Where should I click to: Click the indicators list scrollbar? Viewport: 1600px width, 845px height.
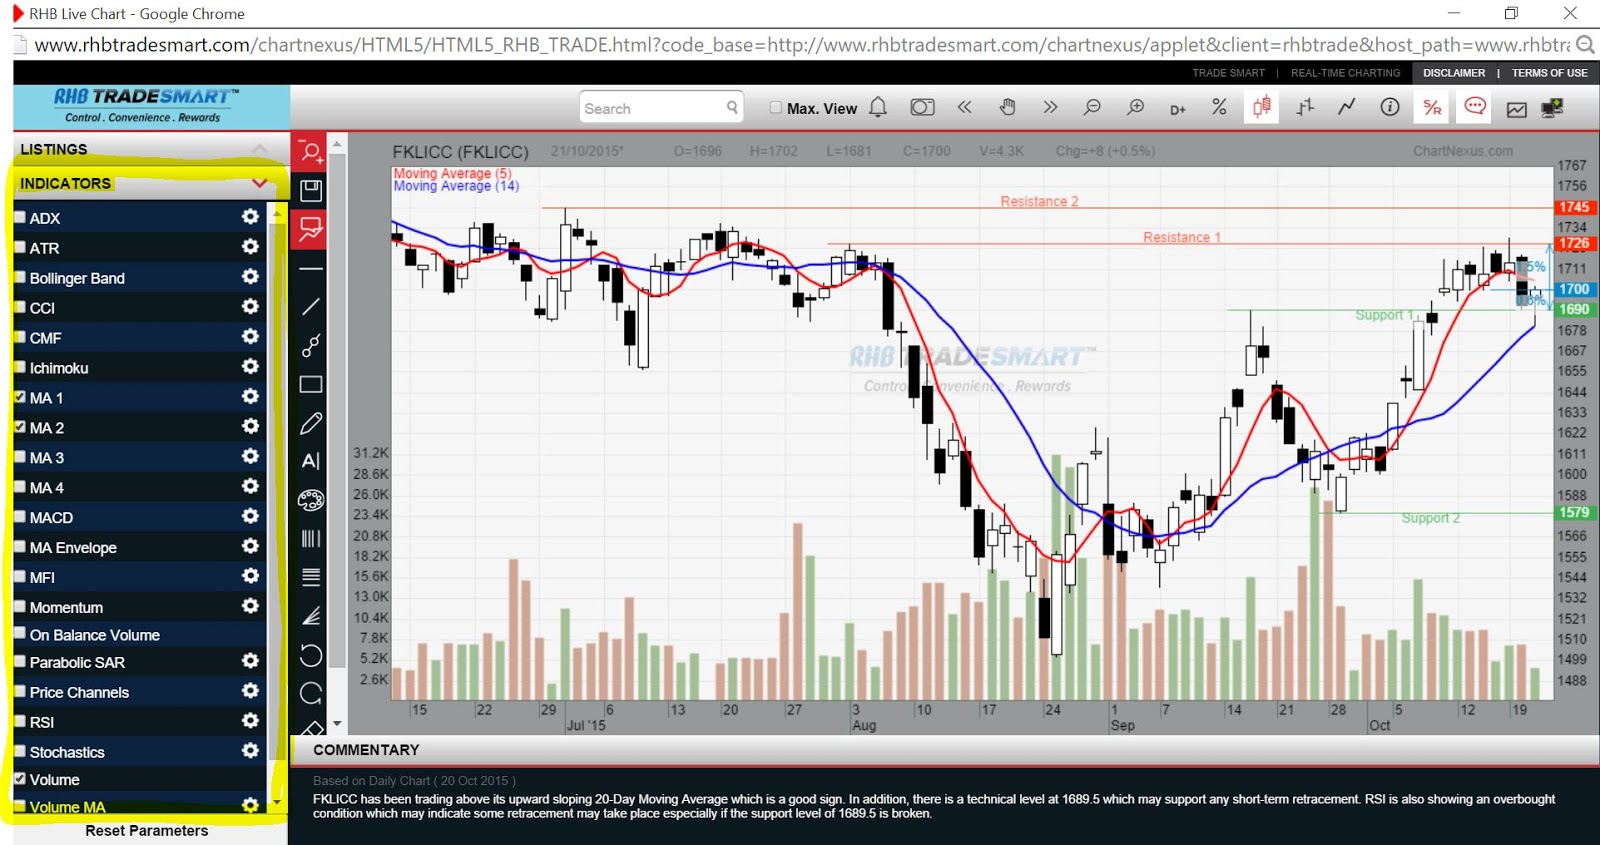[278, 490]
